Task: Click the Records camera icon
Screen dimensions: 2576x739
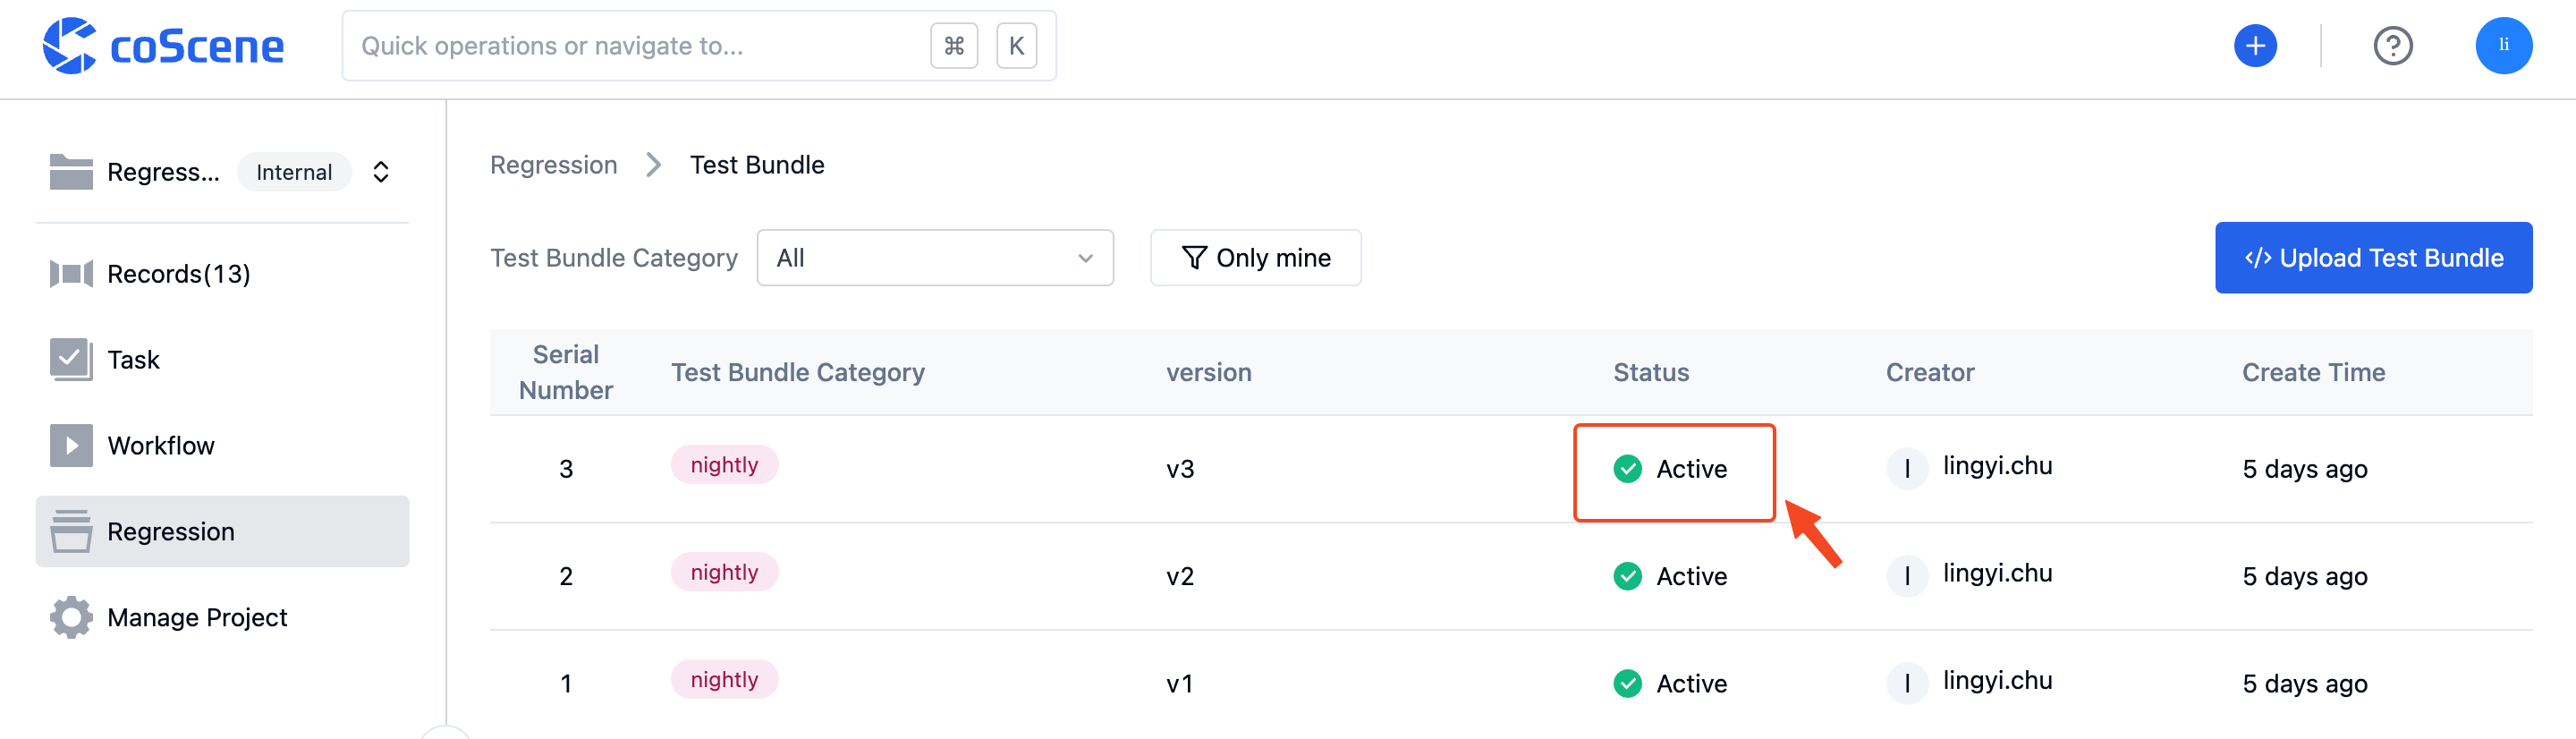Action: point(71,274)
